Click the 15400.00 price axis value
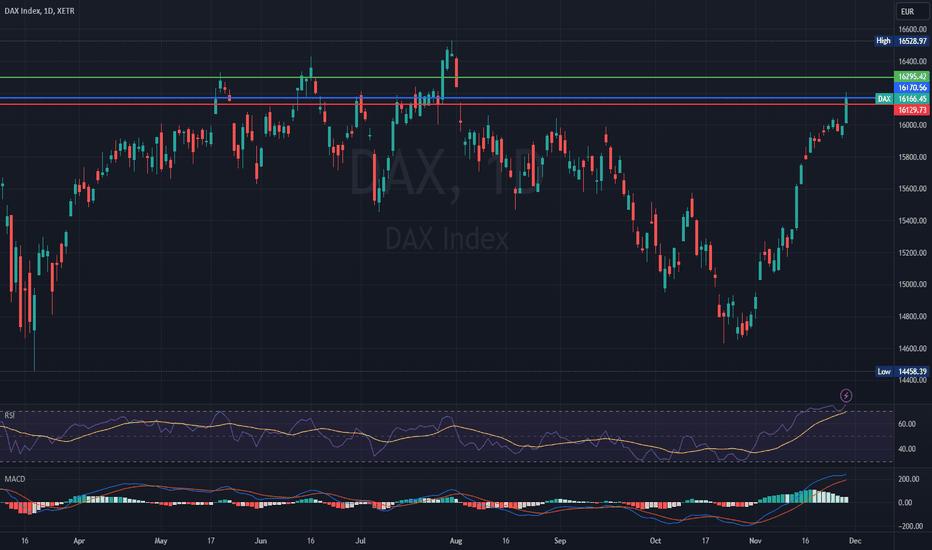Image resolution: width=932 pixels, height=550 pixels. point(912,221)
